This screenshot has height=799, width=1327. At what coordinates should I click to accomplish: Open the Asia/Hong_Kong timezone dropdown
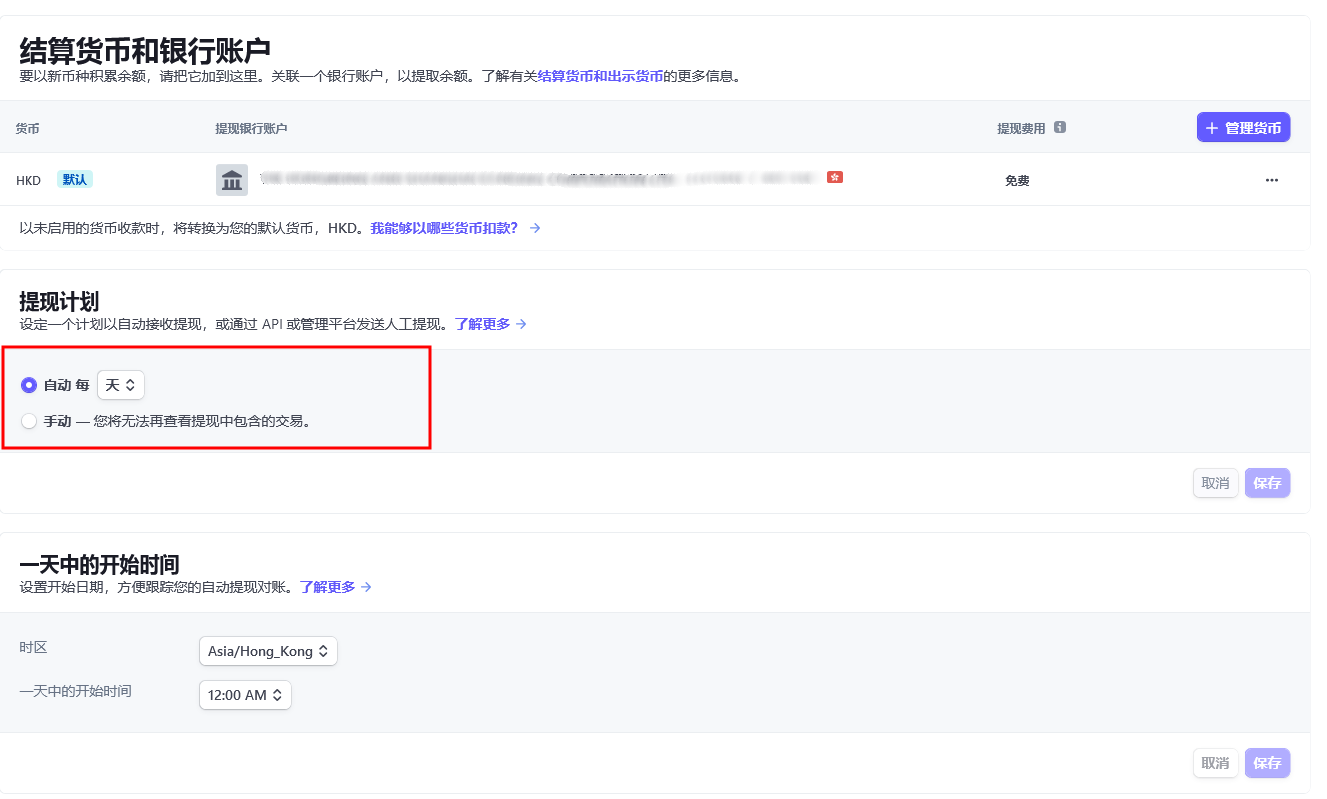[x=268, y=651]
